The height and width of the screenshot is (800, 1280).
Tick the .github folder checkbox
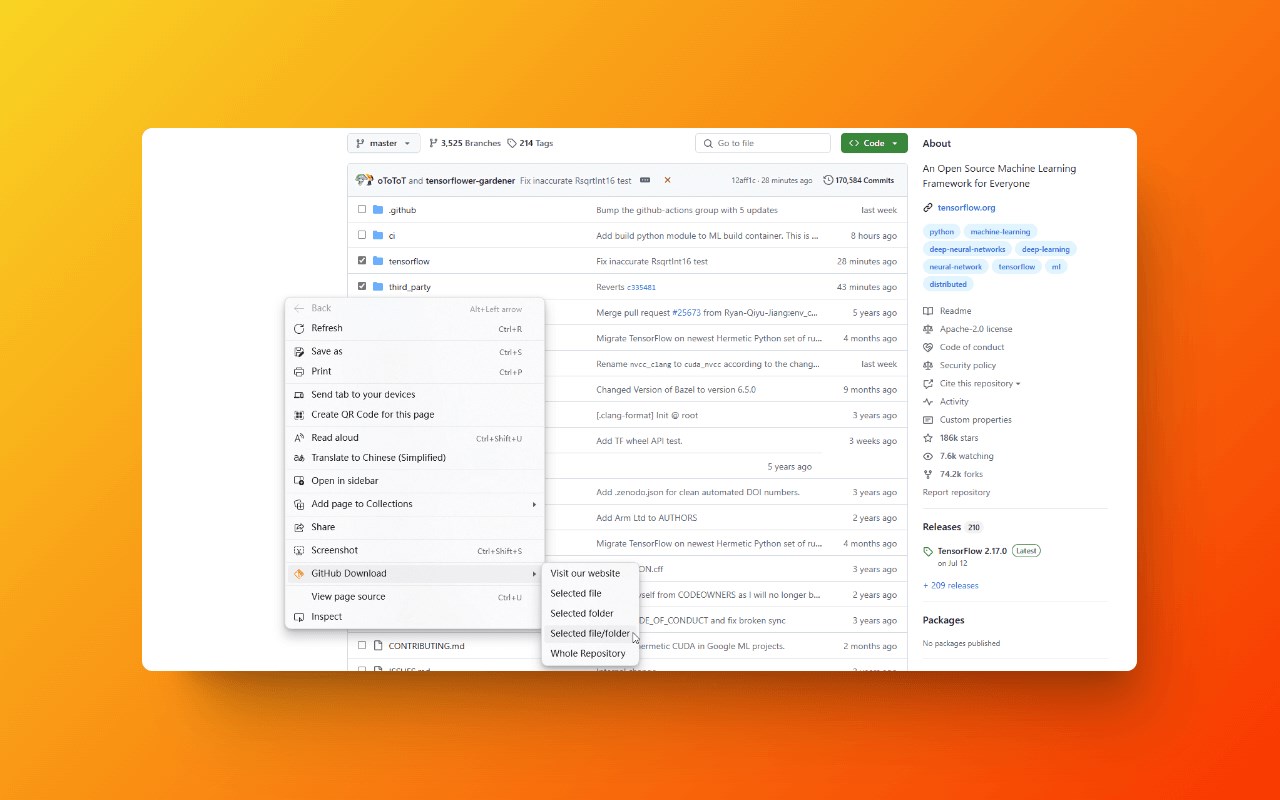[x=362, y=210]
